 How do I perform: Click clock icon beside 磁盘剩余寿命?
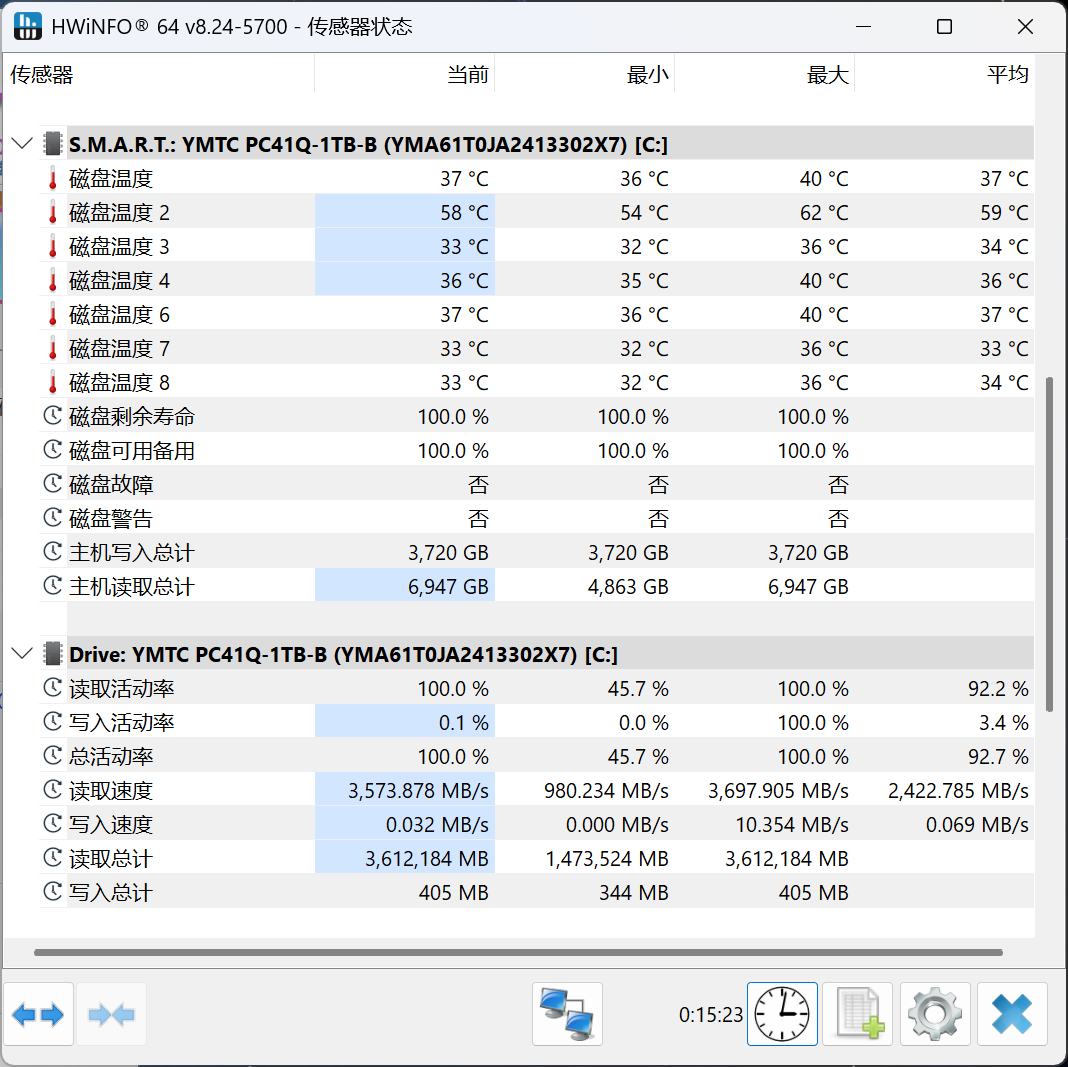pos(52,415)
